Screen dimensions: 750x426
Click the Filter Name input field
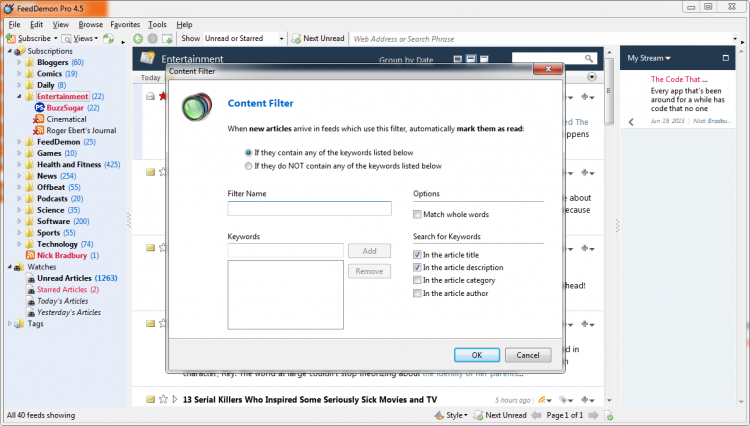click(309, 208)
